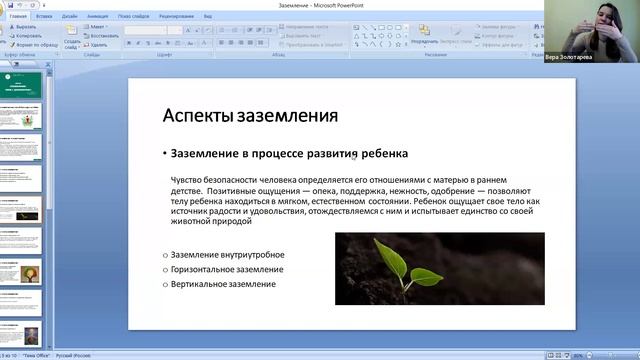Viewport: 640px width, 360px height.
Task: Switch to slide sorter view in status bar
Action: pos(558,356)
